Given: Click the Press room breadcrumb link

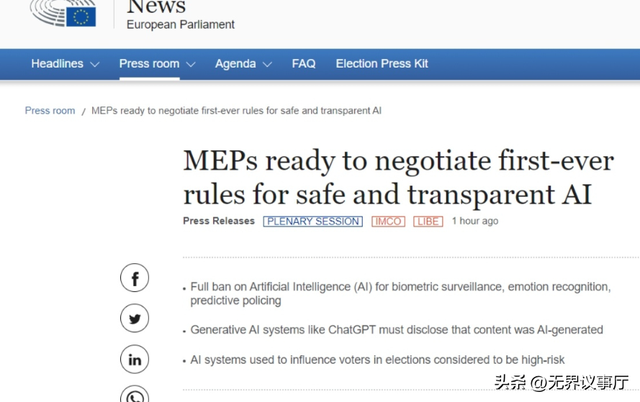Looking at the screenshot, I should pos(50,111).
